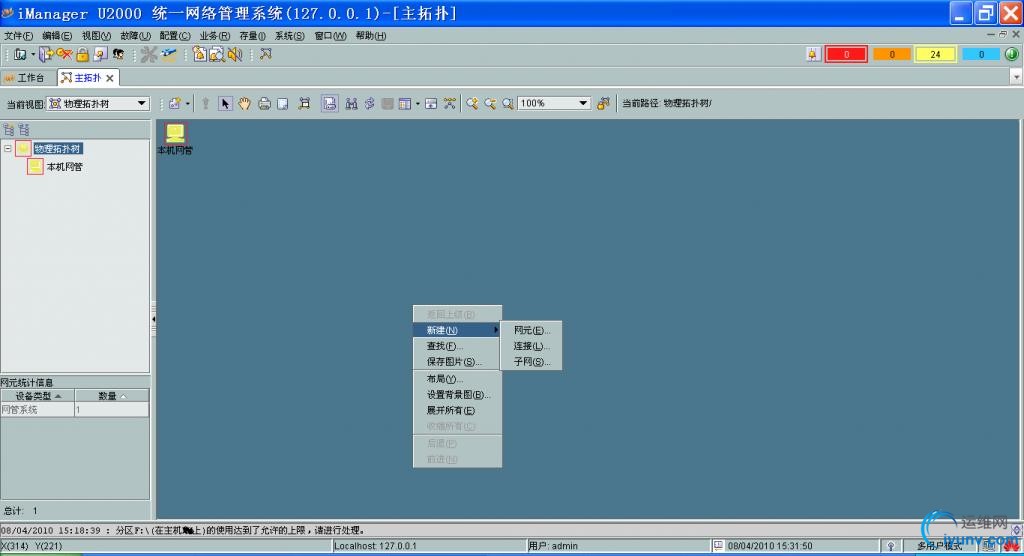Open the 配置(C) menu

(175, 36)
